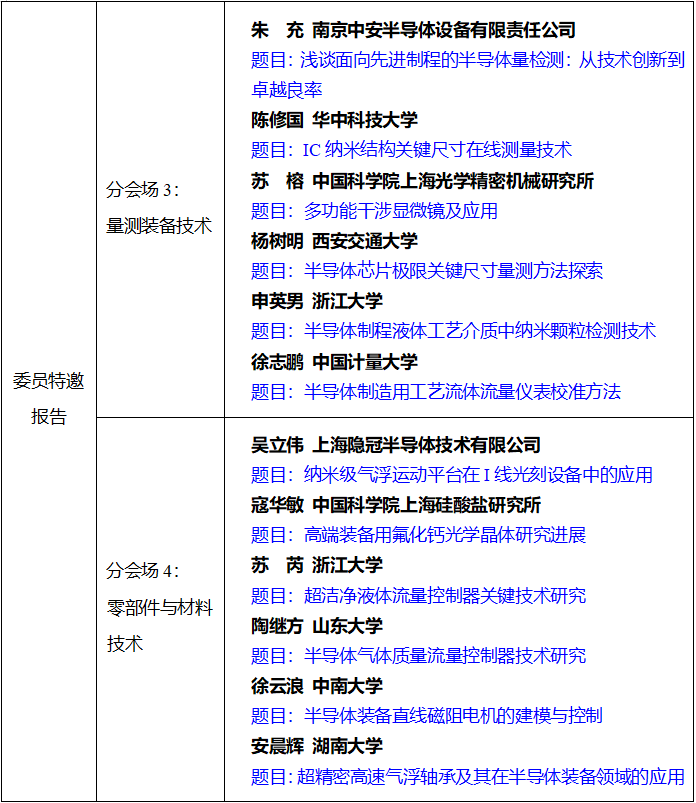This screenshot has height=803, width=696.
Task: Open the 高端装备用氟化钙光学晶体研究进展 title
Action: [x=418, y=535]
